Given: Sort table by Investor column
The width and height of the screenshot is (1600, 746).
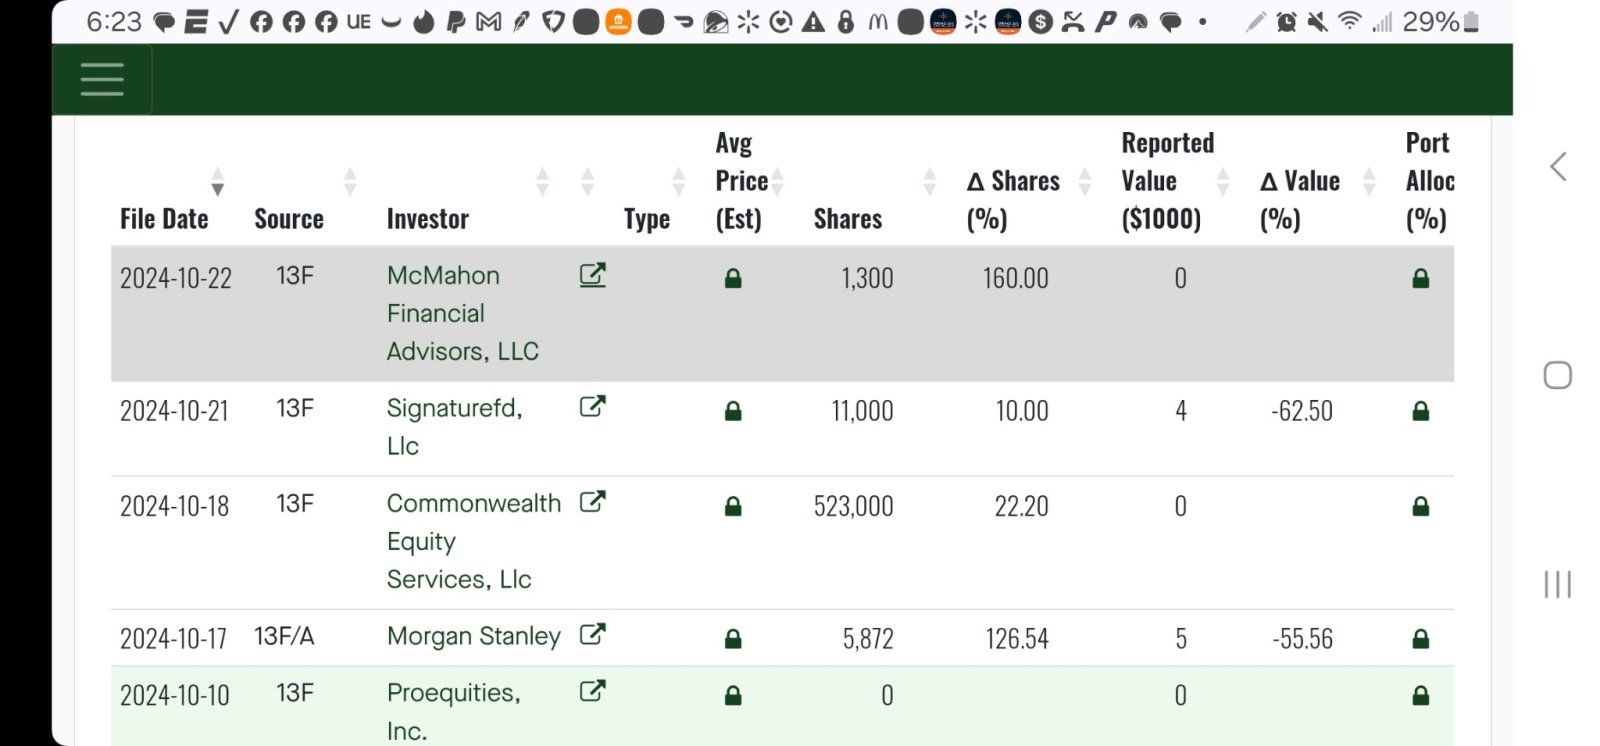Looking at the screenshot, I should coord(543,181).
